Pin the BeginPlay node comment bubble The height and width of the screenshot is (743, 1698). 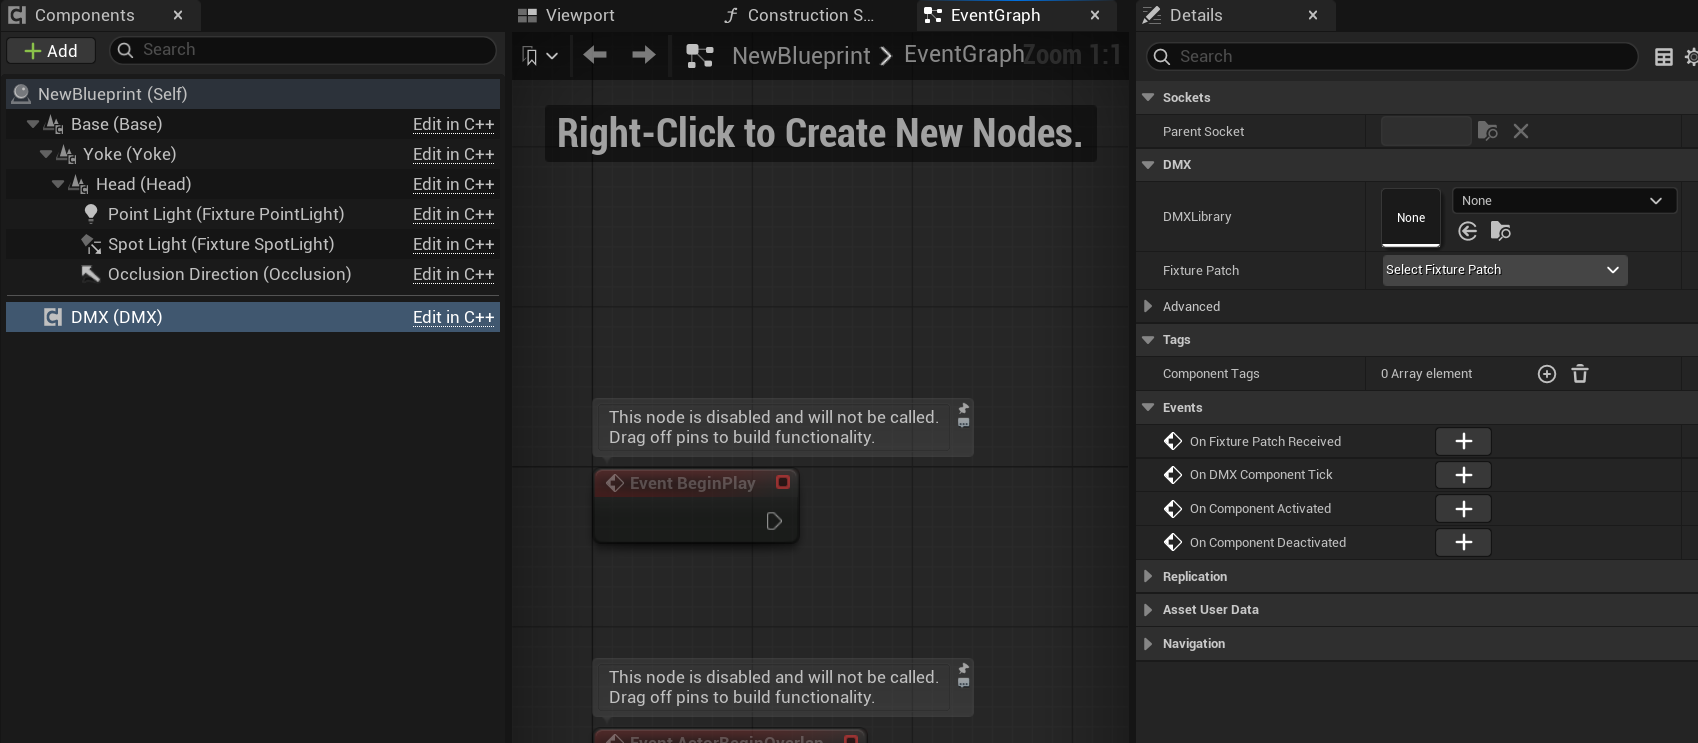[964, 408]
